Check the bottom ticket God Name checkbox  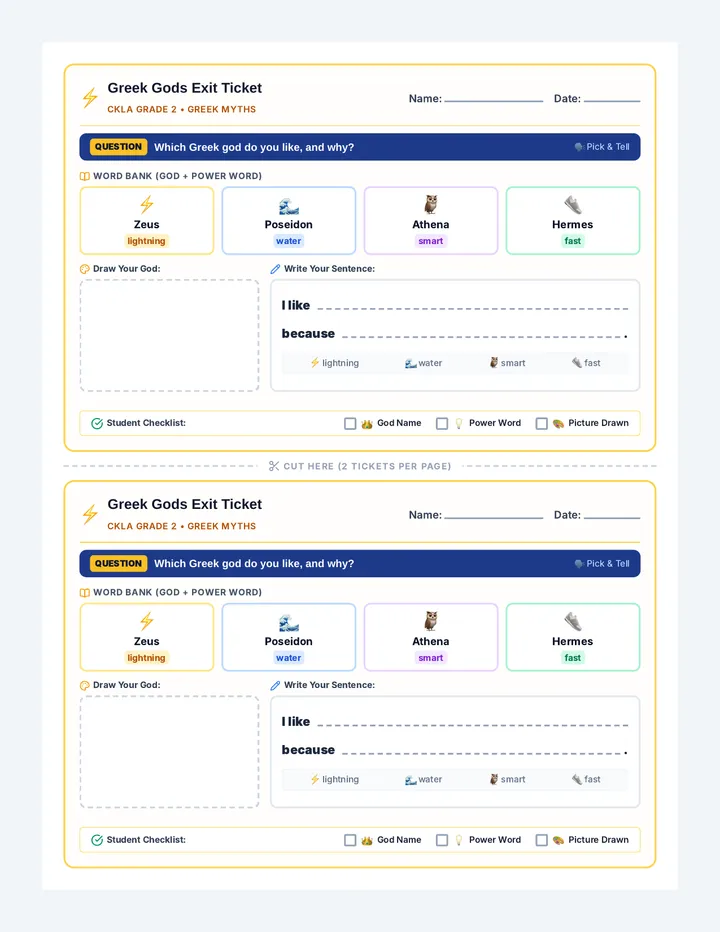[350, 840]
